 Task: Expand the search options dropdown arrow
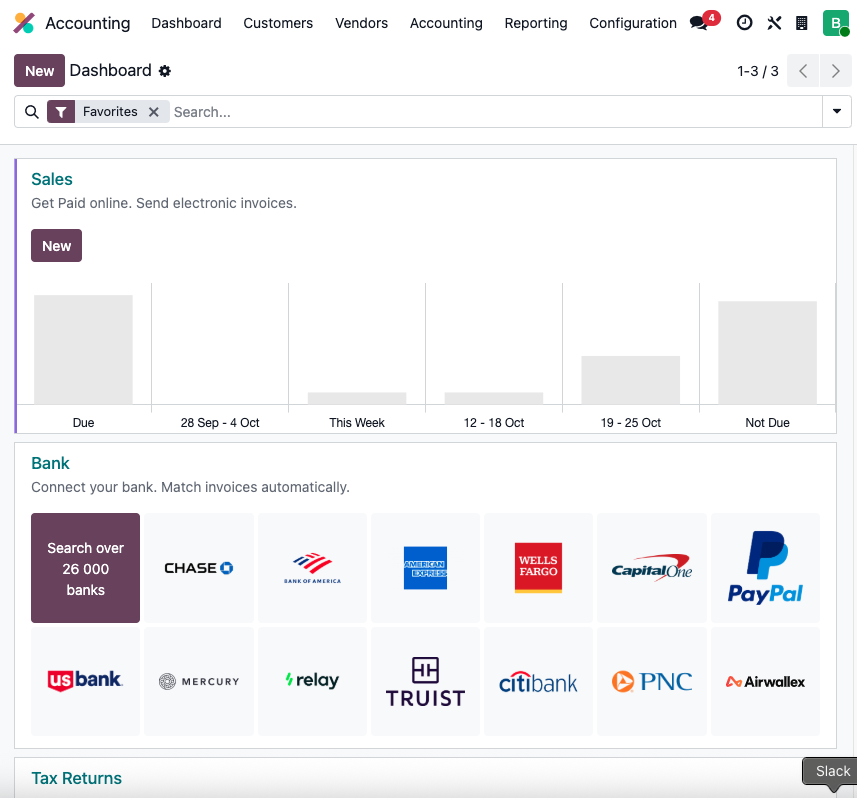(x=837, y=112)
